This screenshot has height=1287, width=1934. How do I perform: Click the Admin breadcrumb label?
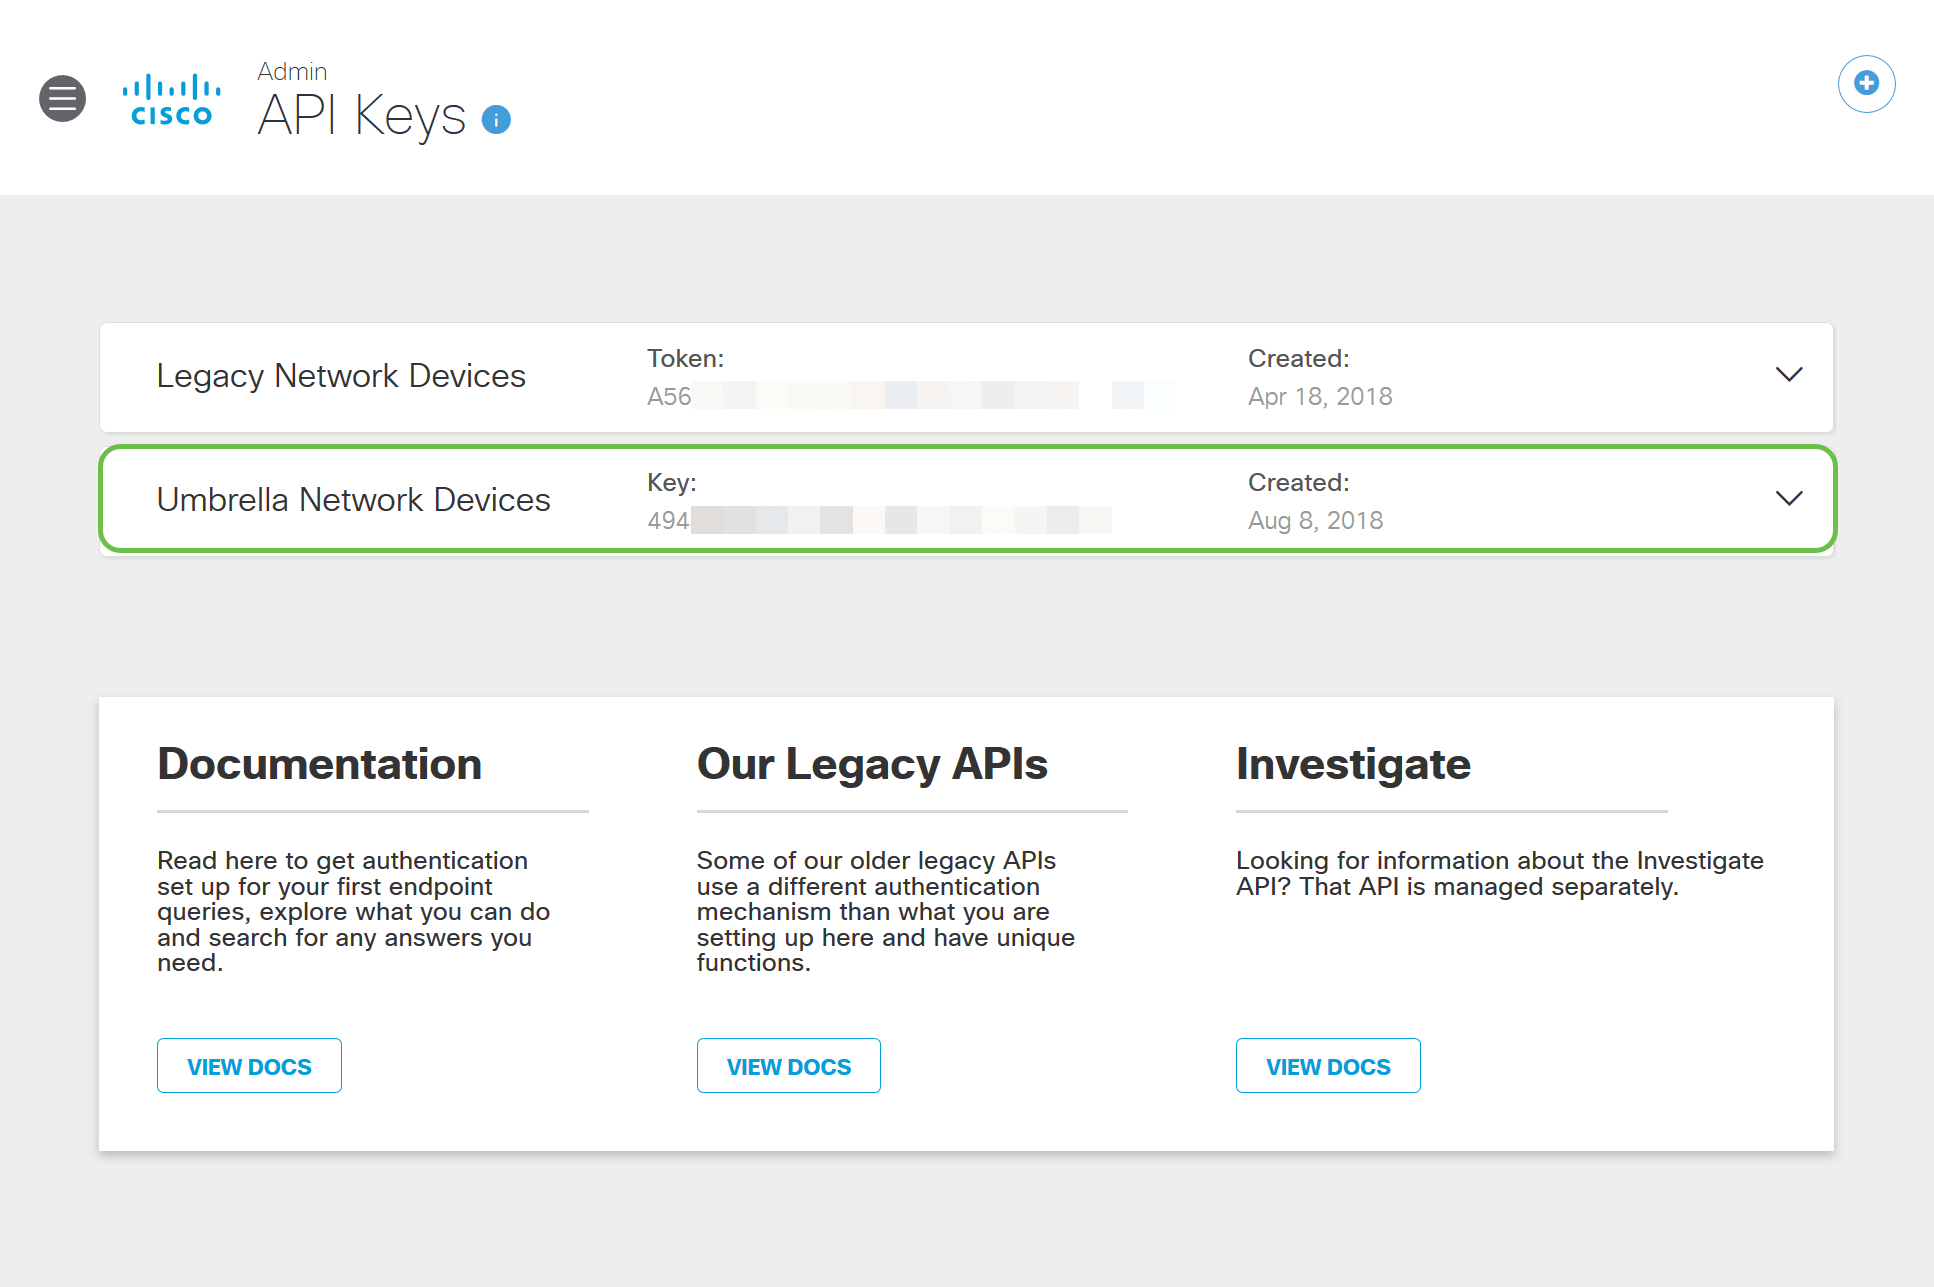tap(292, 72)
